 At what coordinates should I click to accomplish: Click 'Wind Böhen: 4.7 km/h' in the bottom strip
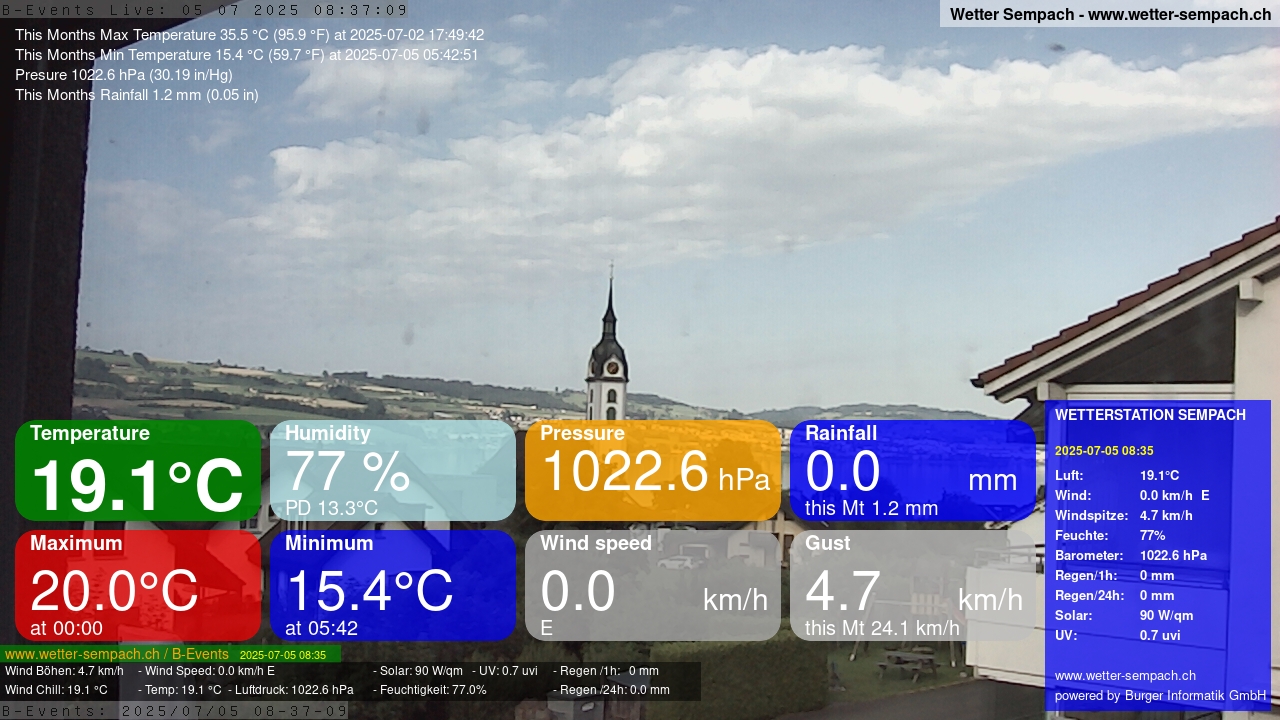click(64, 671)
